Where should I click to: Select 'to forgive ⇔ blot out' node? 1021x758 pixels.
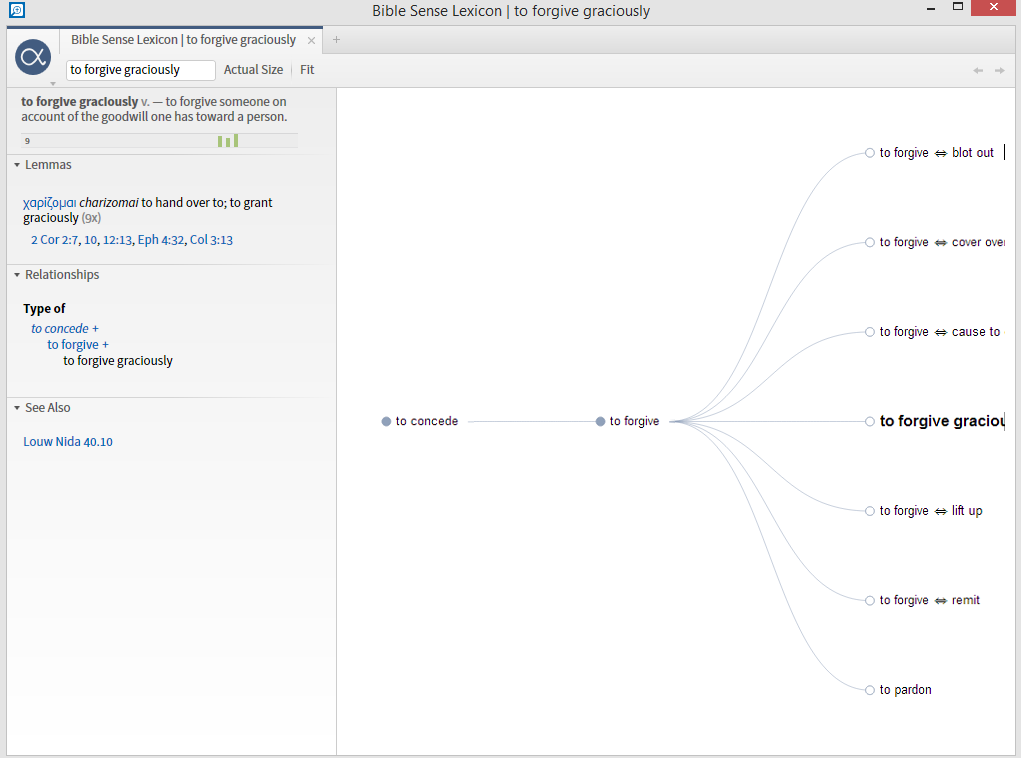point(930,153)
